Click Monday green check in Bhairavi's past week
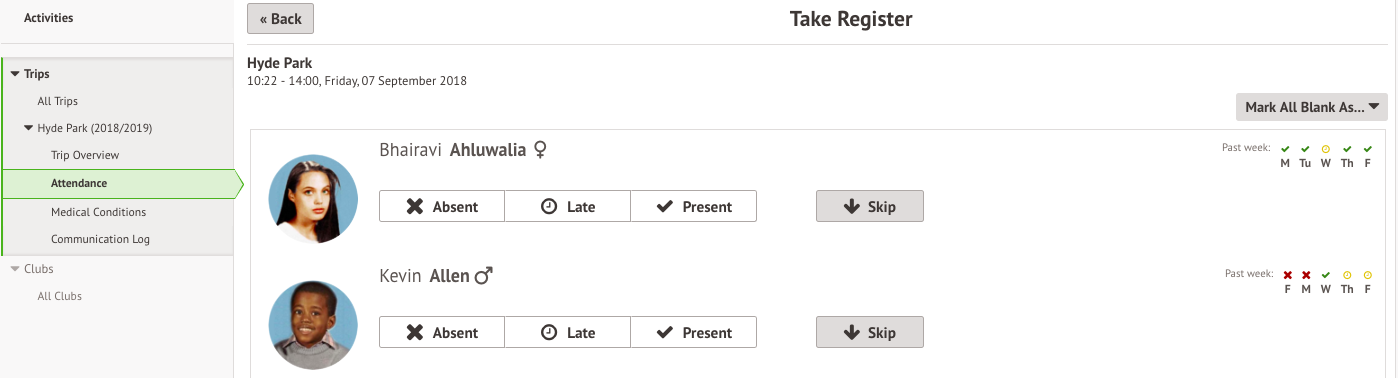Image resolution: width=1398 pixels, height=378 pixels. click(1285, 149)
